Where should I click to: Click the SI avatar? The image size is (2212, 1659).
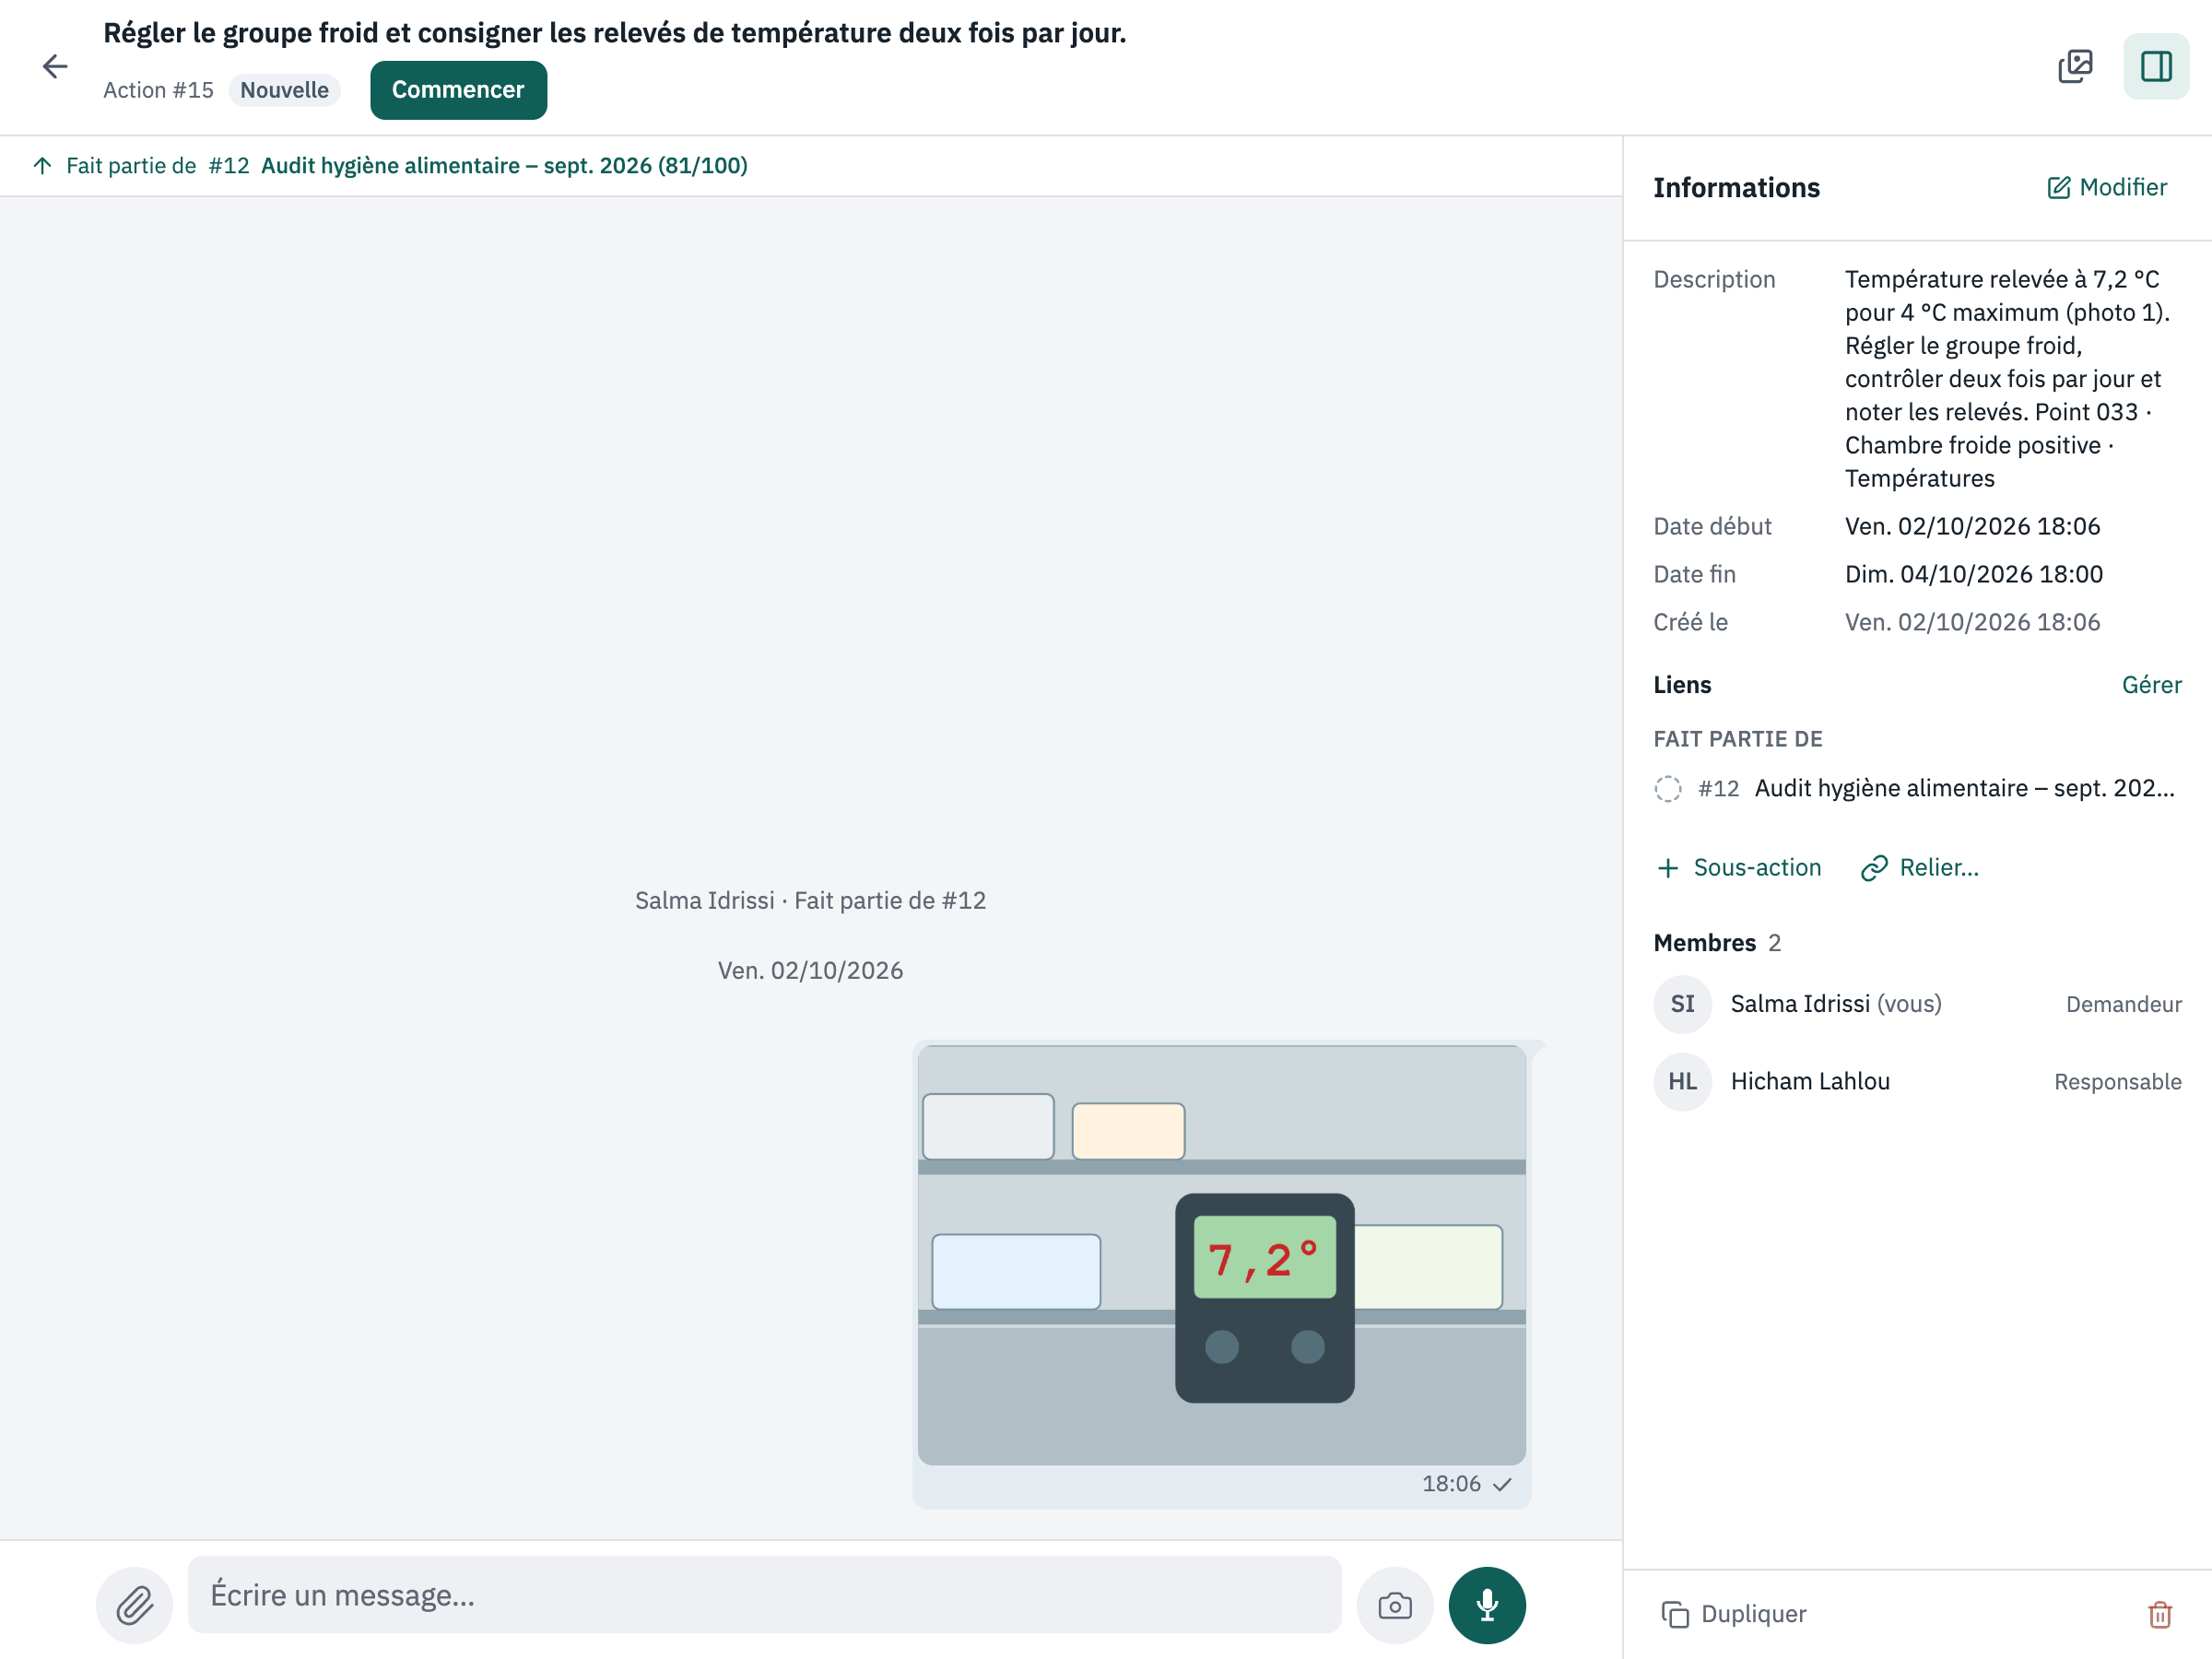1682,1004
